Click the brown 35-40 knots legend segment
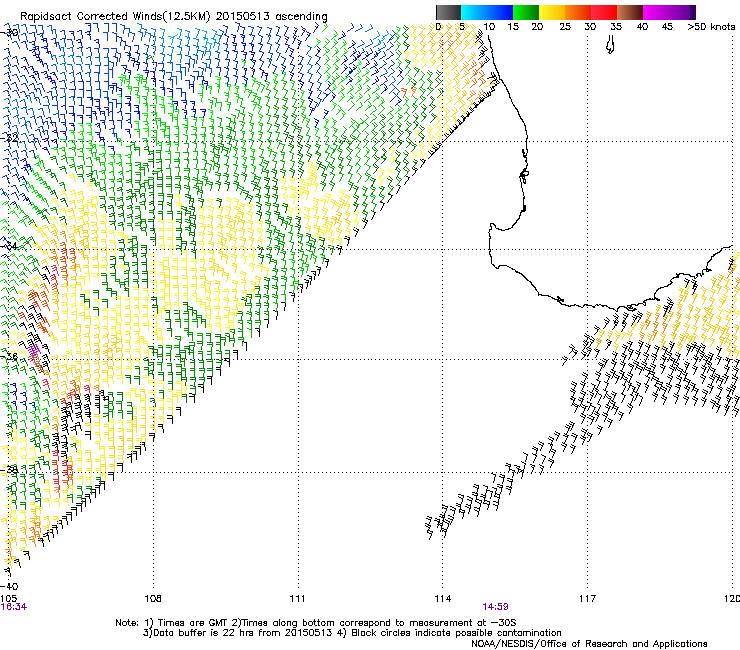 [x=630, y=12]
